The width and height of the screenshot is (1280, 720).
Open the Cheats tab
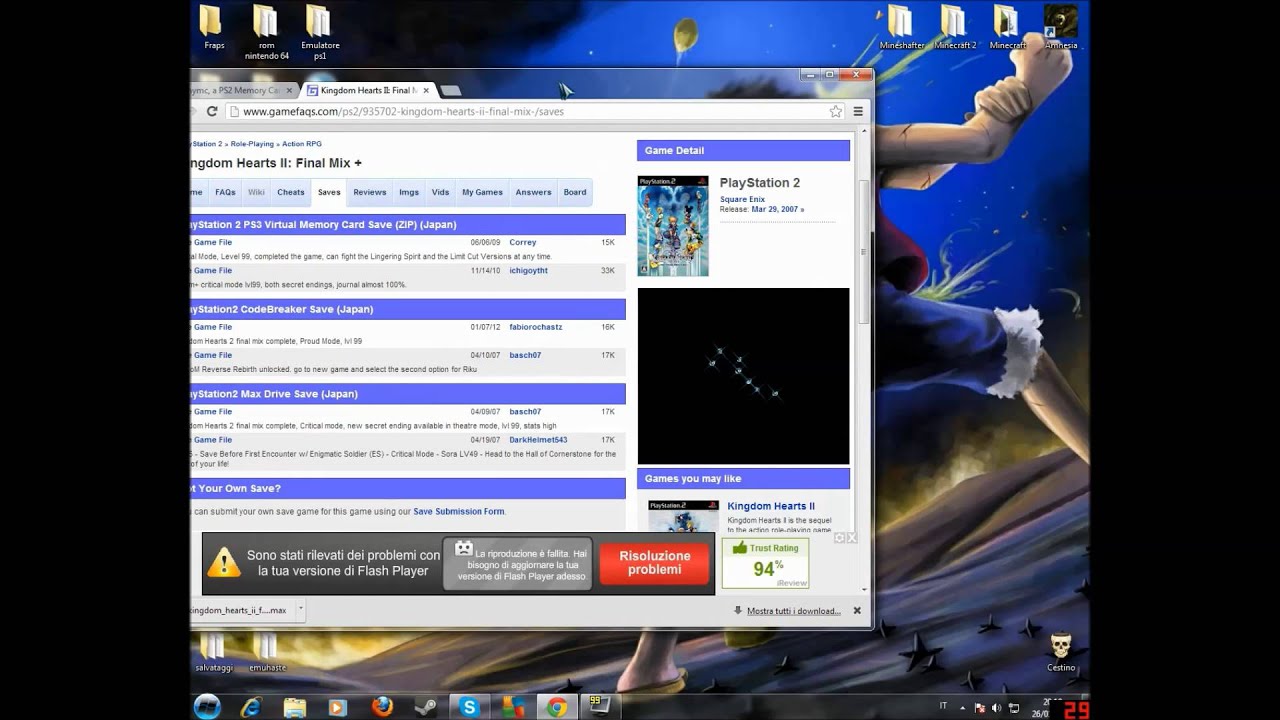291,192
